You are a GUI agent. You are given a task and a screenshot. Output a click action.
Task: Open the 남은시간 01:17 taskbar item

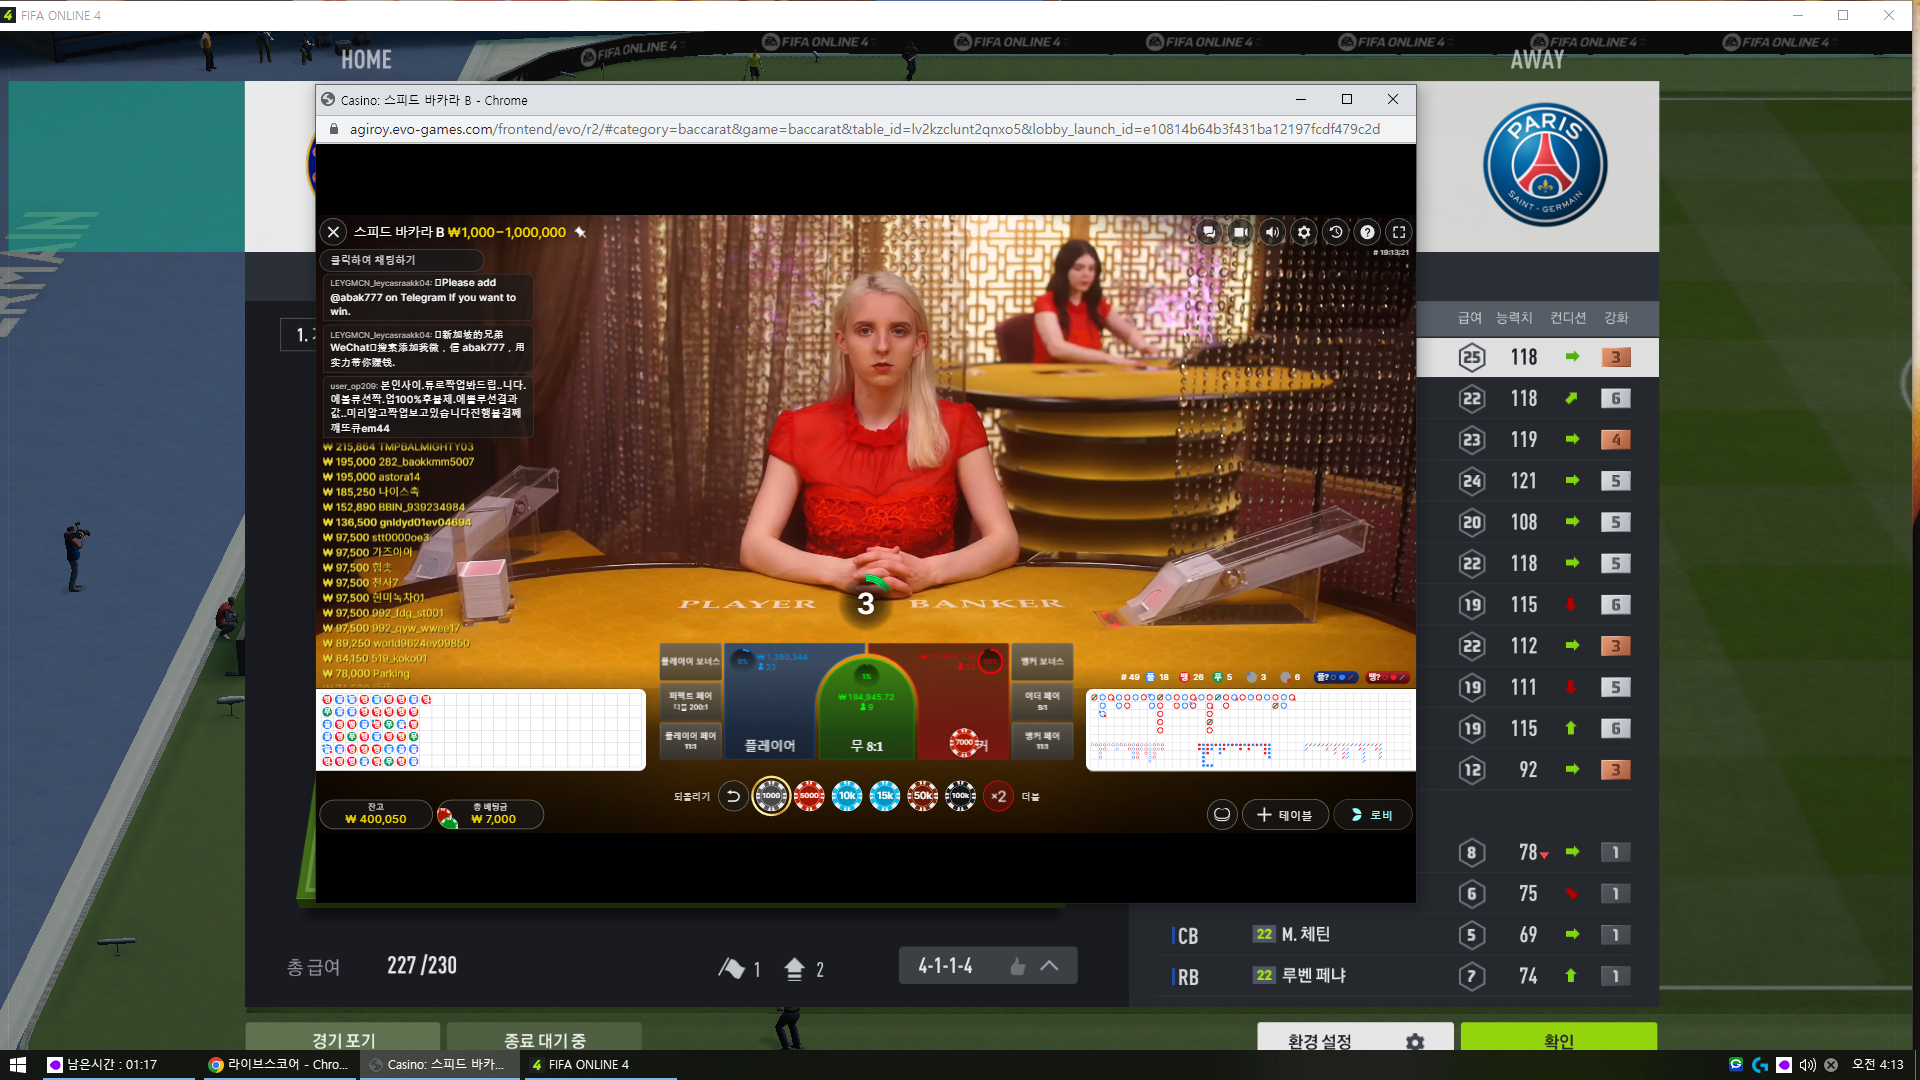[118, 1065]
